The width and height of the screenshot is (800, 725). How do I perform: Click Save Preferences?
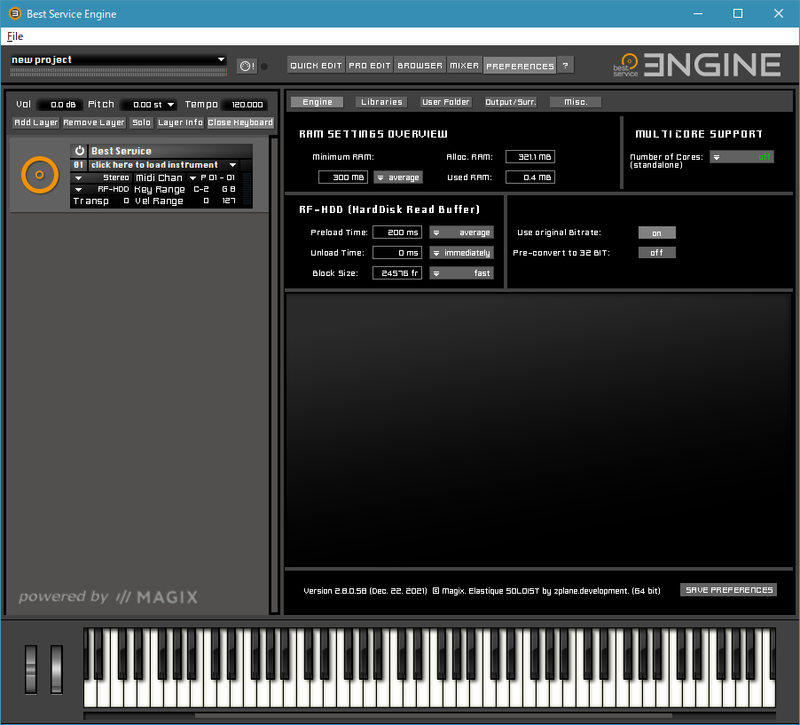[729, 590]
